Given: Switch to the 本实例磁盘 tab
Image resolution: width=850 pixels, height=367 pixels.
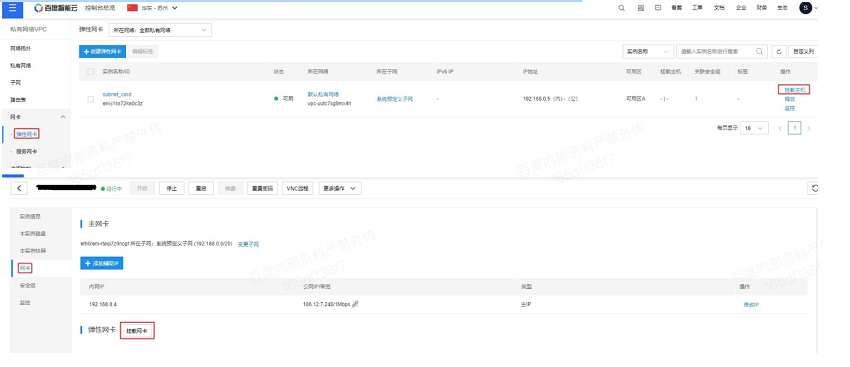Looking at the screenshot, I should tap(33, 234).
